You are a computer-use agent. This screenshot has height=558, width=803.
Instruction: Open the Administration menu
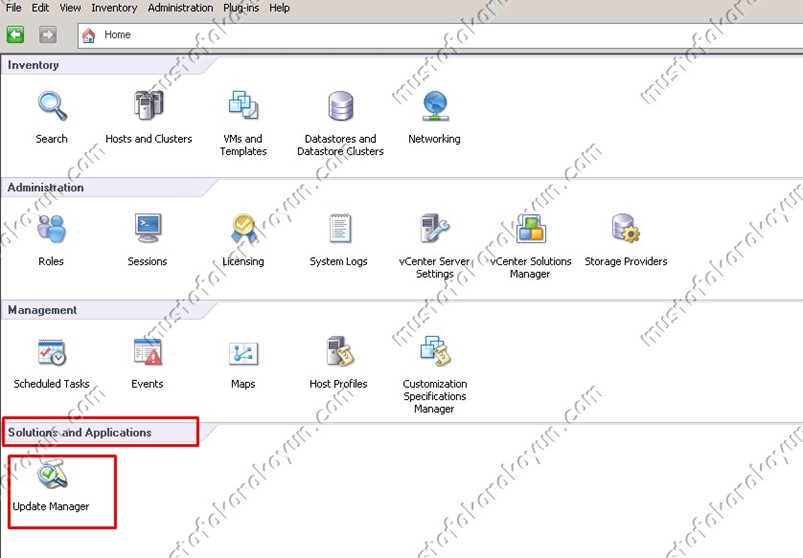180,8
